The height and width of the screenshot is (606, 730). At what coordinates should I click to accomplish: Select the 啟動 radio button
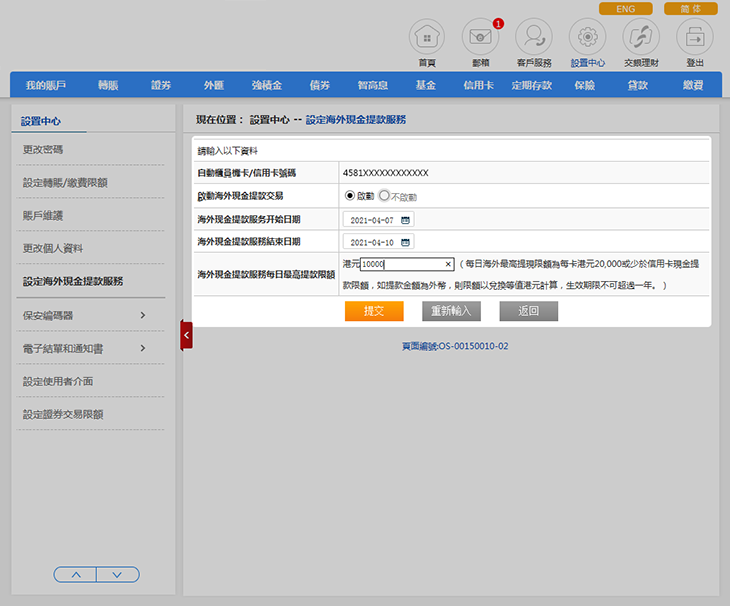pos(350,196)
